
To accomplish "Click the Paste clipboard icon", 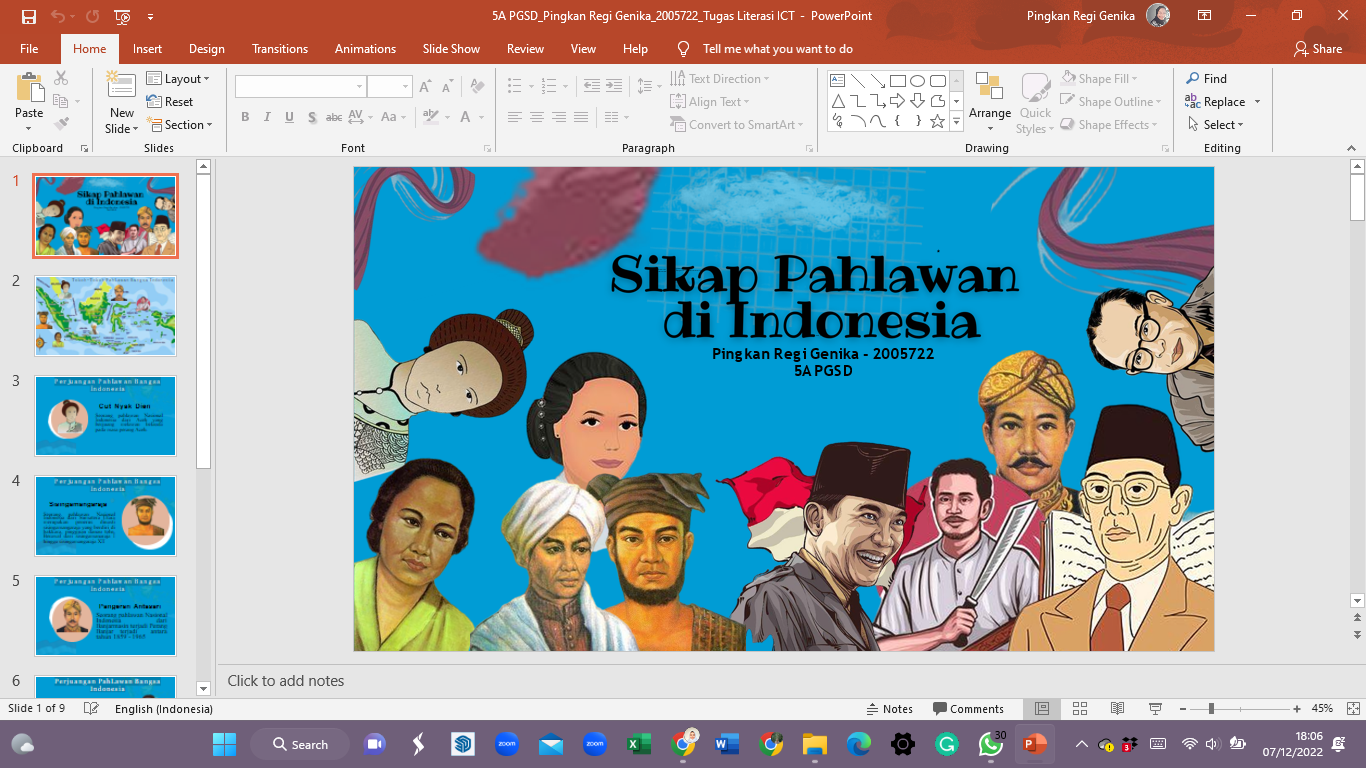I will tap(29, 89).
